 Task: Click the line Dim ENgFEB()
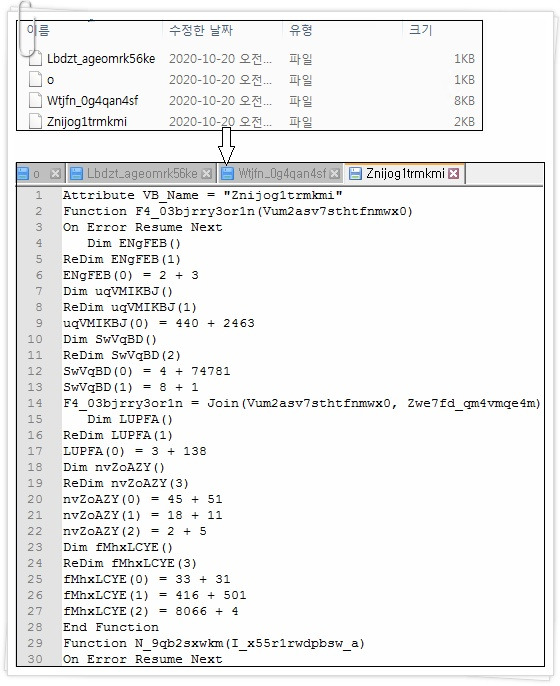click(x=134, y=243)
